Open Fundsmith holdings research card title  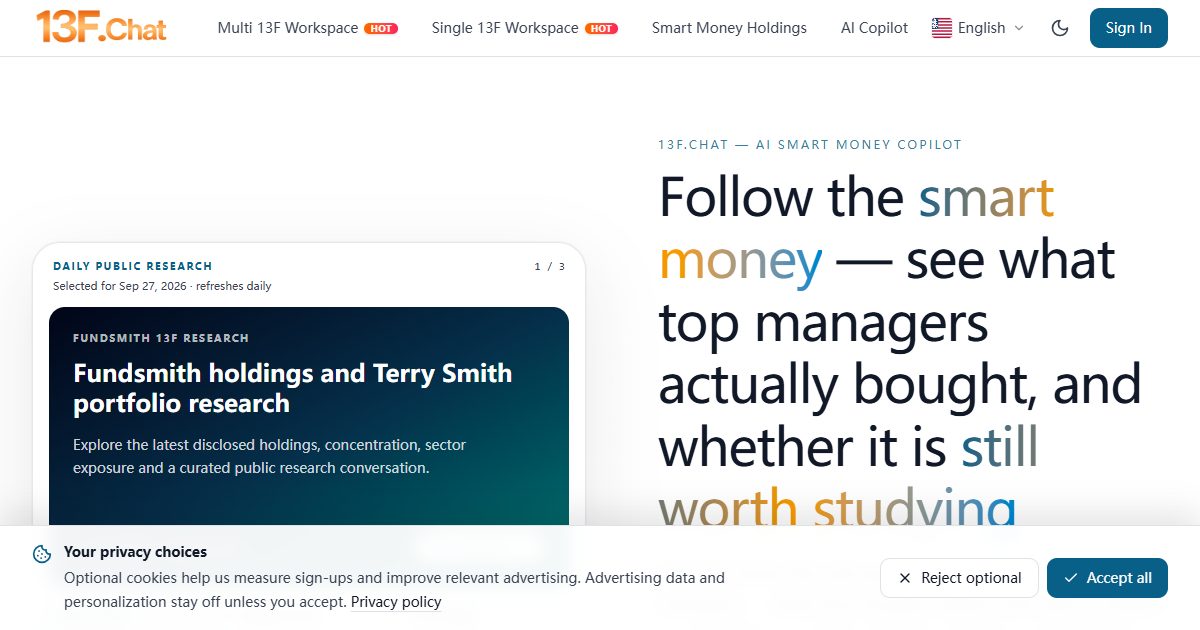pyautogui.click(x=292, y=388)
